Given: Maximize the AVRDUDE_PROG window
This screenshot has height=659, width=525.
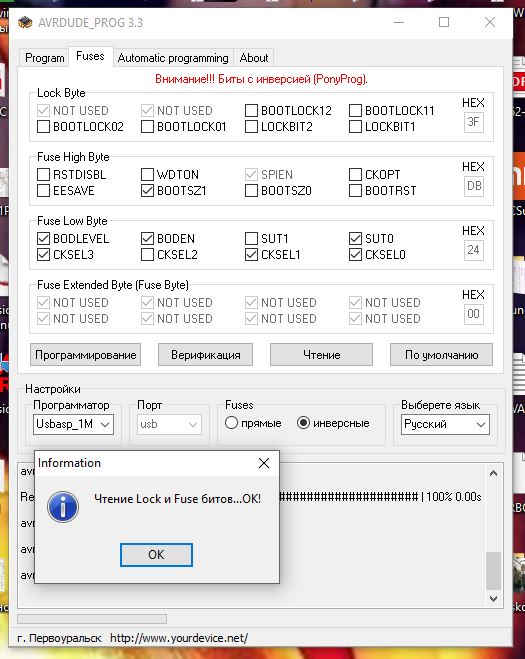Looking at the screenshot, I should (444, 22).
